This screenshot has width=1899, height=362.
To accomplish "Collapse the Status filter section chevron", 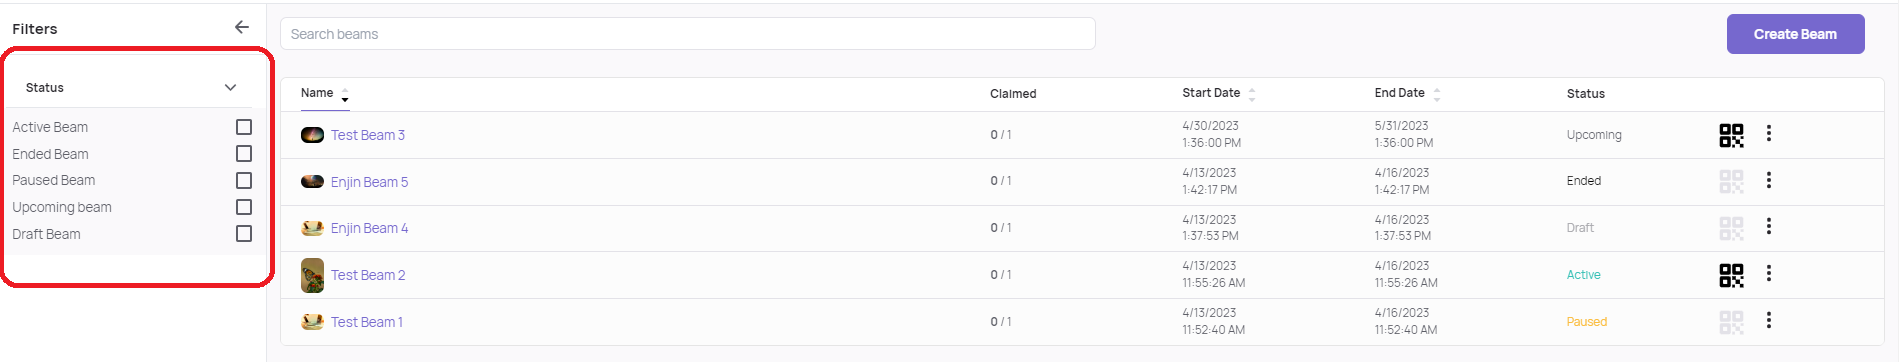I will pyautogui.click(x=231, y=87).
